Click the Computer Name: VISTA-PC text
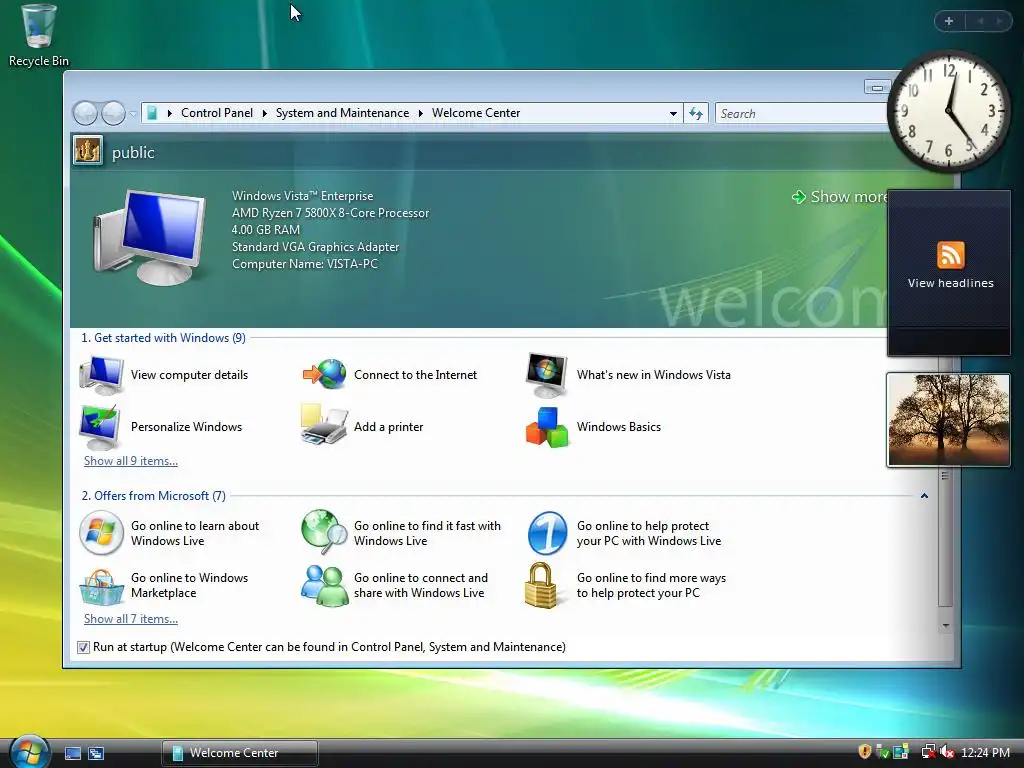Image resolution: width=1024 pixels, height=768 pixels. pyautogui.click(x=304, y=264)
